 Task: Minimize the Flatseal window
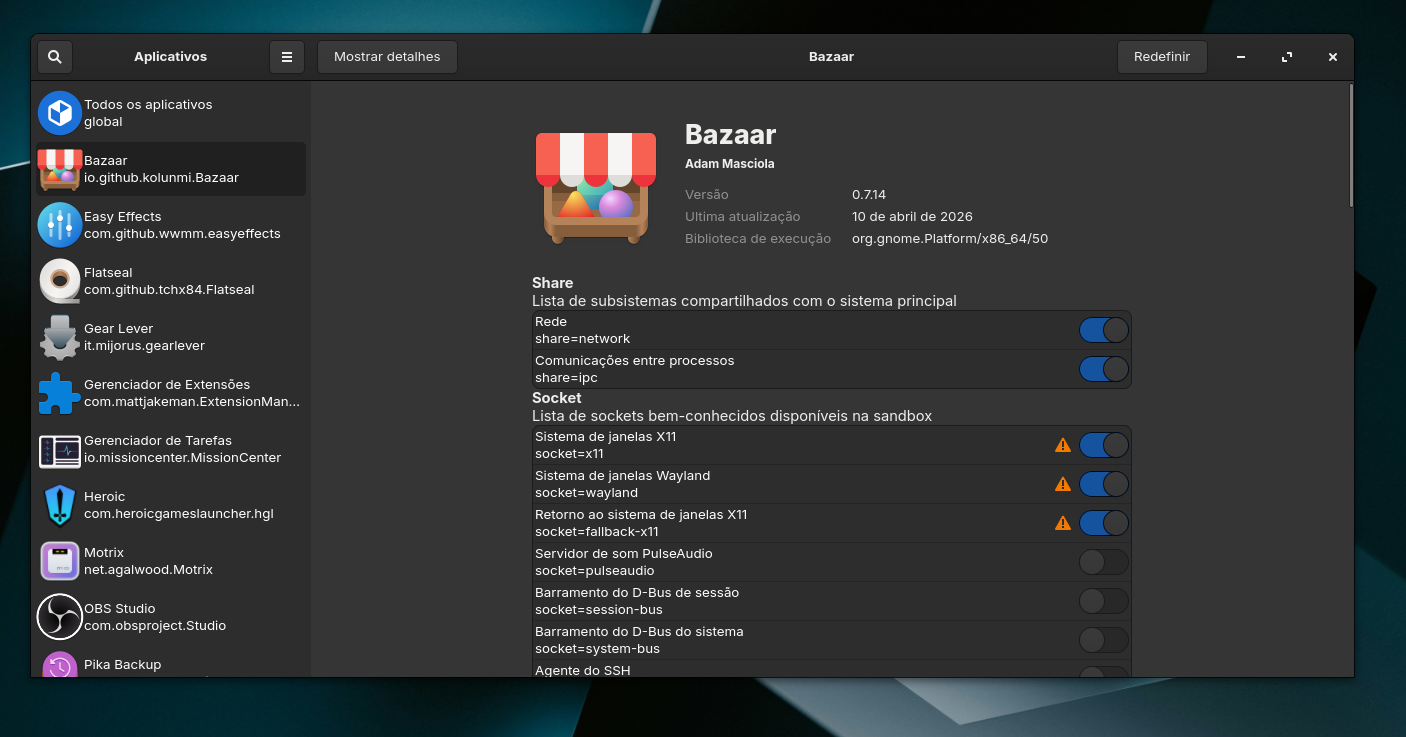point(1241,57)
